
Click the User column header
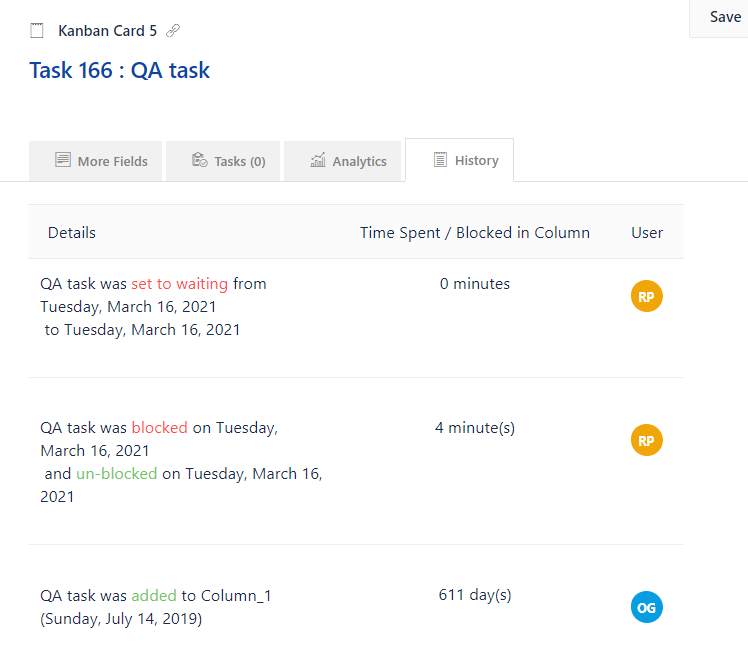click(647, 232)
